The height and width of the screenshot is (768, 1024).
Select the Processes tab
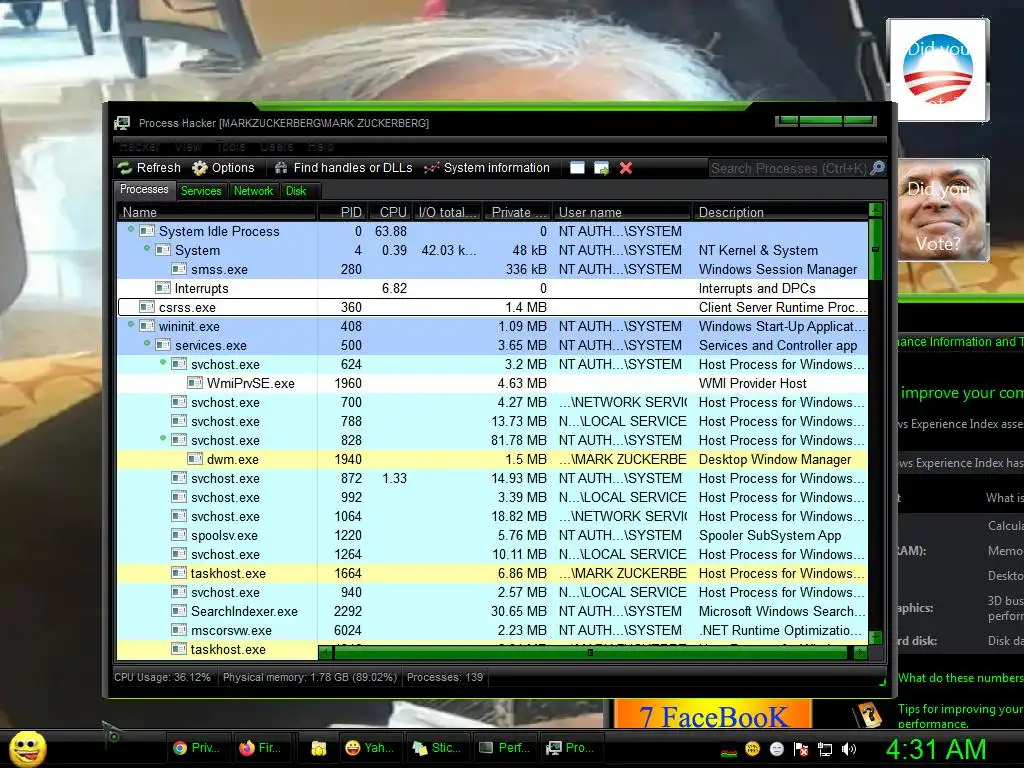pos(144,189)
